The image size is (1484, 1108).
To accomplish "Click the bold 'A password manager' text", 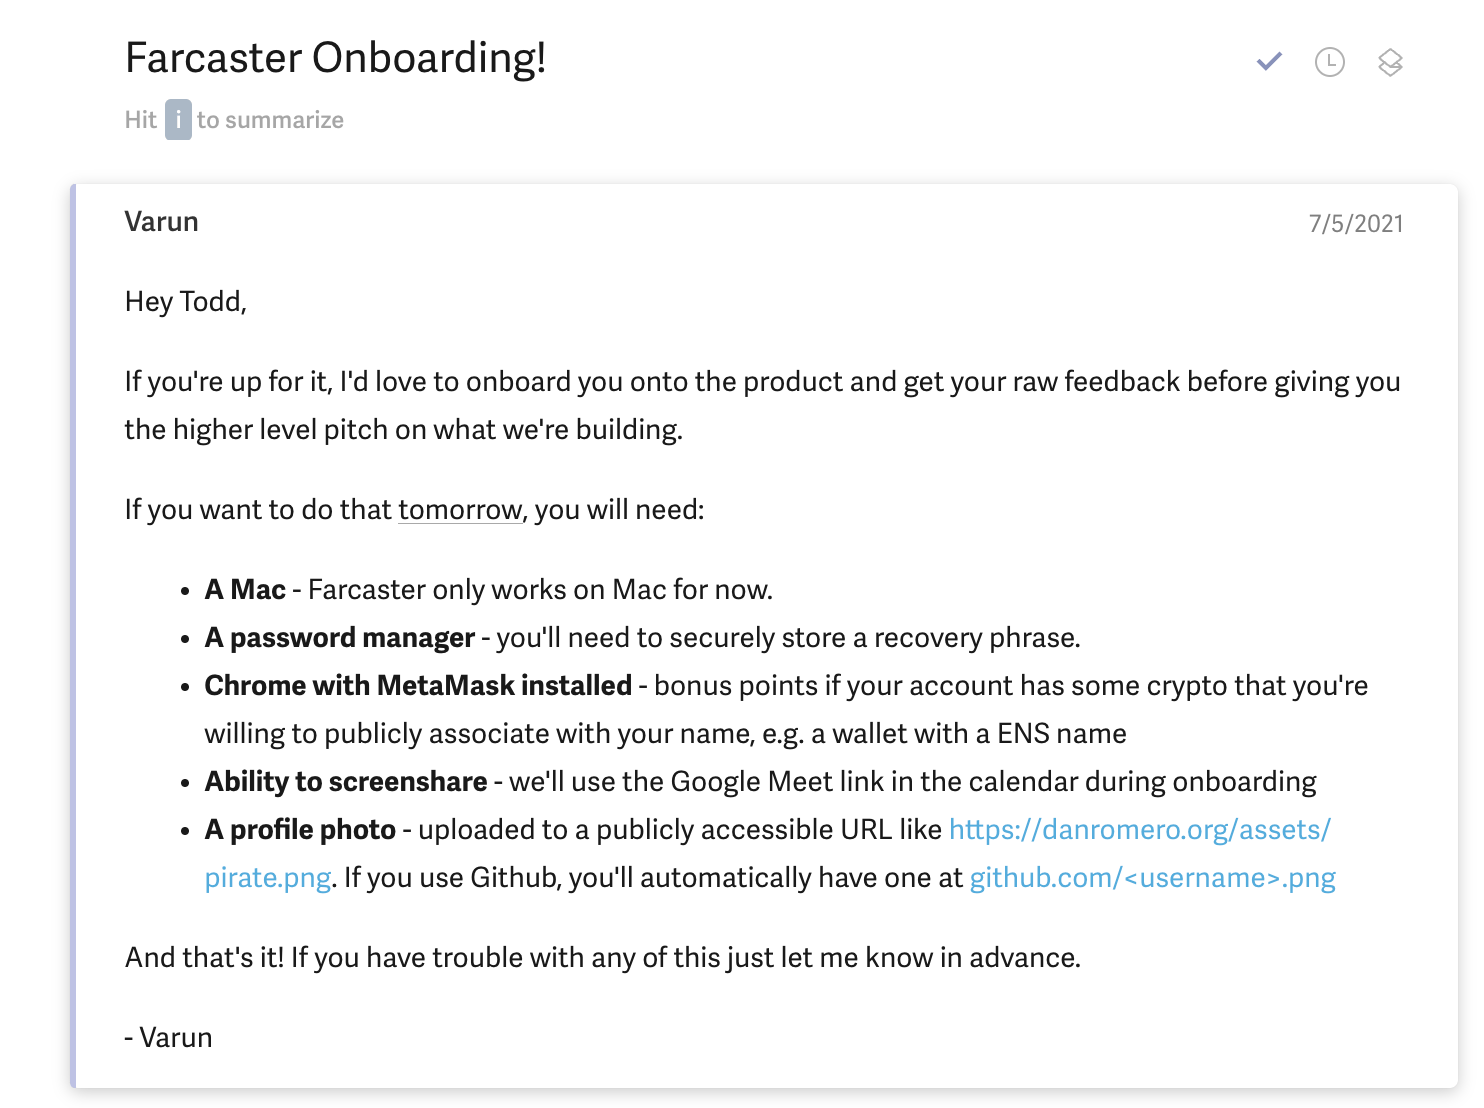I will coord(339,638).
